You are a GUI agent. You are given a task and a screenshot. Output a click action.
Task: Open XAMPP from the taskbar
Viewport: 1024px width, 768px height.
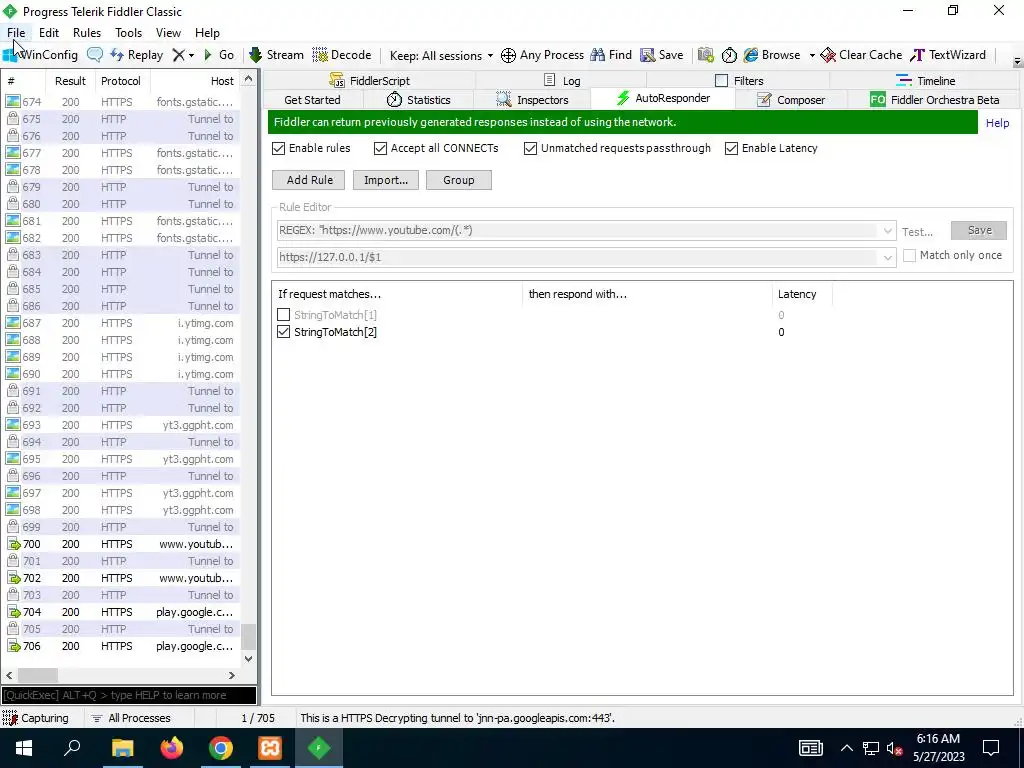pos(270,748)
